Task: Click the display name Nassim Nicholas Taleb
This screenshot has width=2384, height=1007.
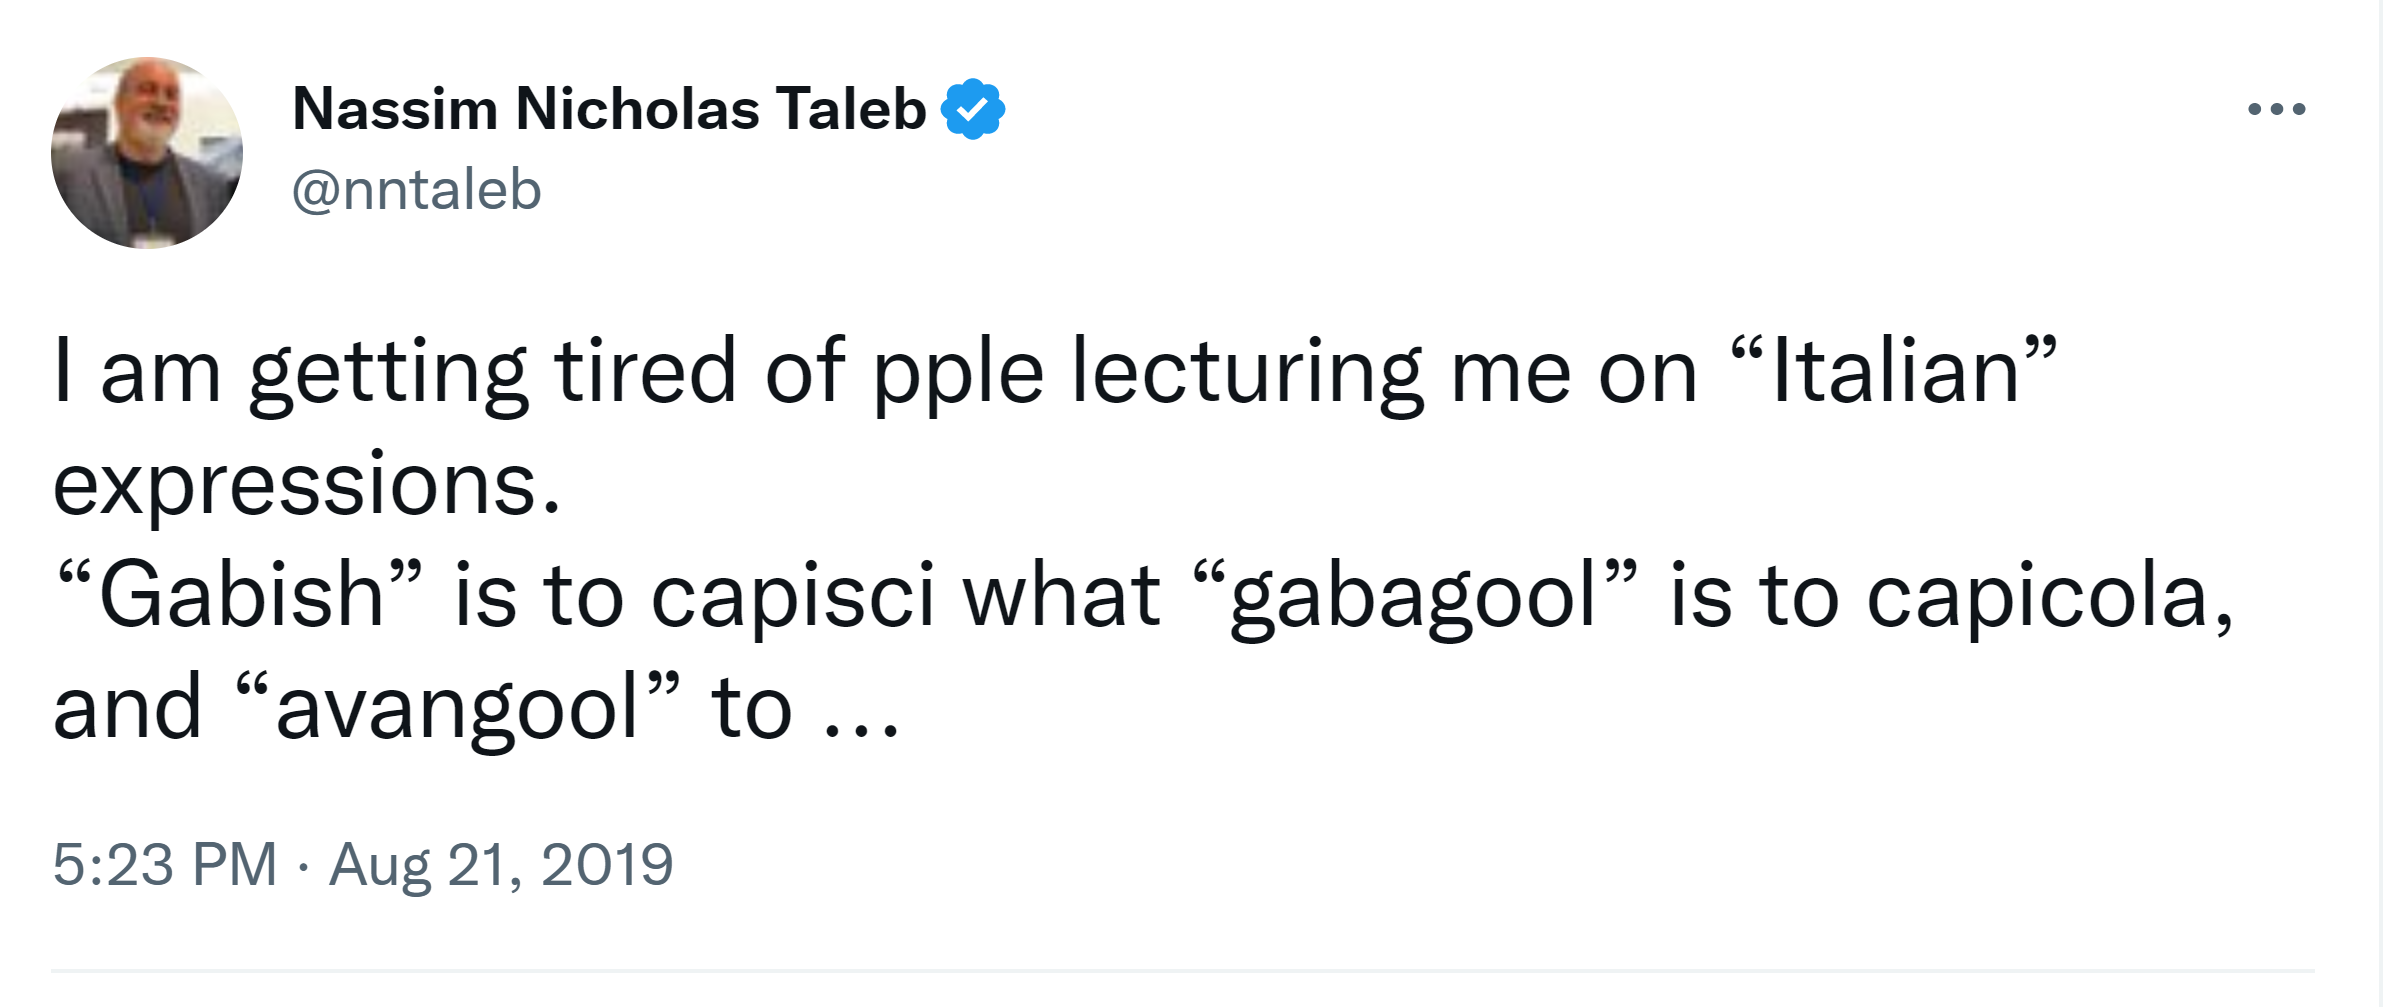Action: pos(609,109)
